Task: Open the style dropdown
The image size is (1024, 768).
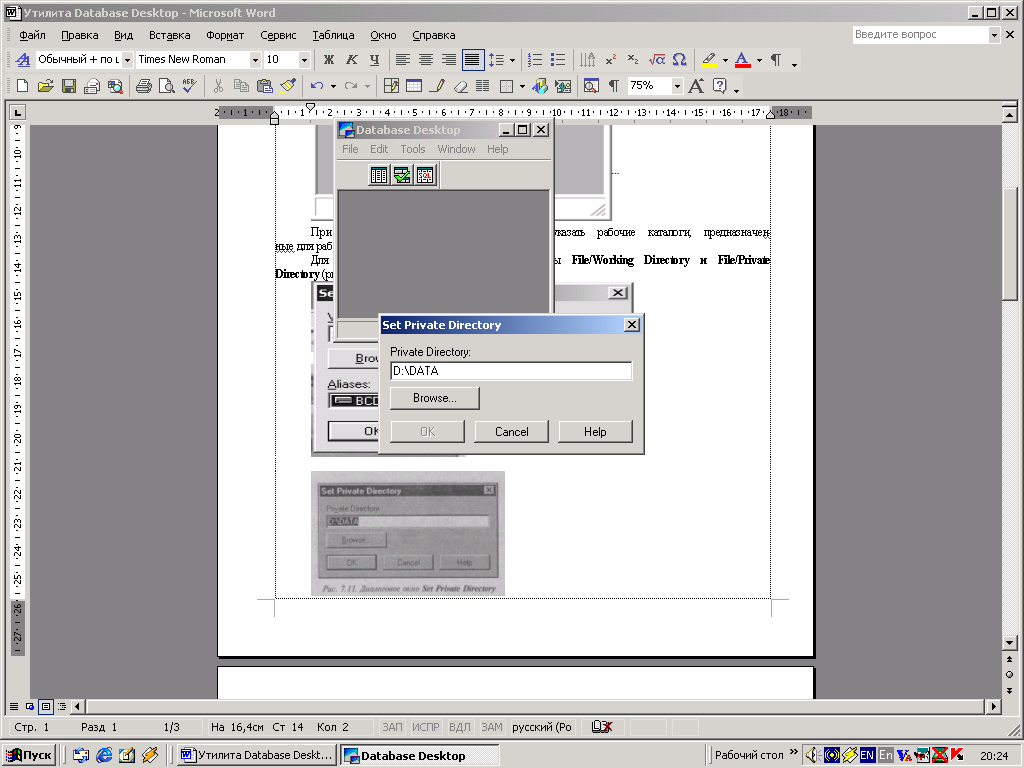Action: (x=127, y=59)
